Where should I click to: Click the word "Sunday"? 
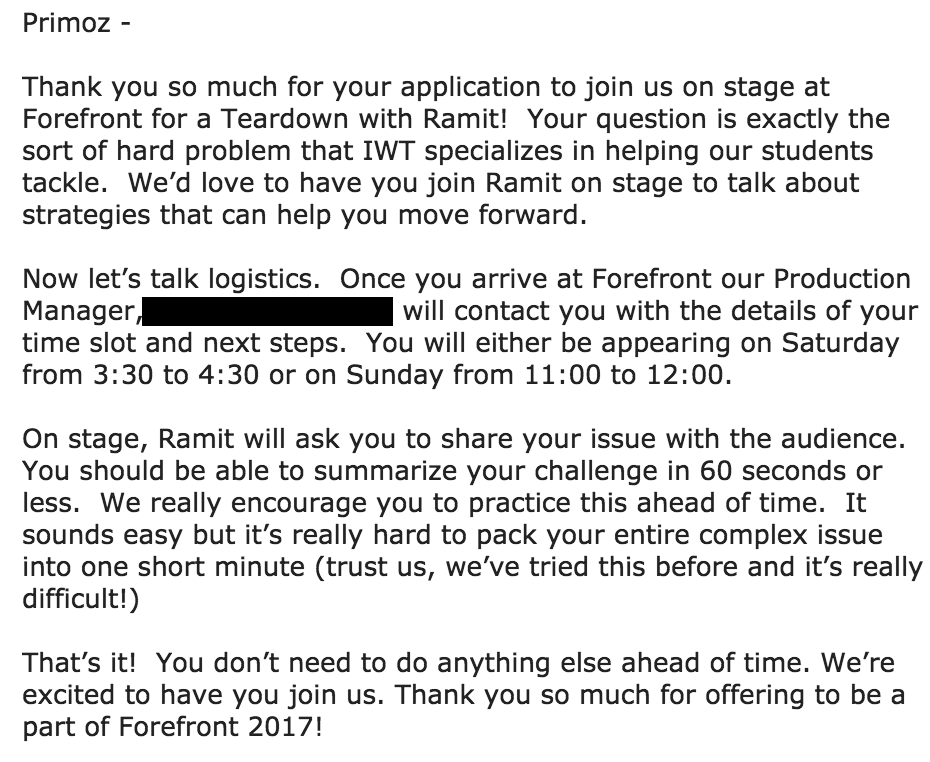tap(394, 375)
